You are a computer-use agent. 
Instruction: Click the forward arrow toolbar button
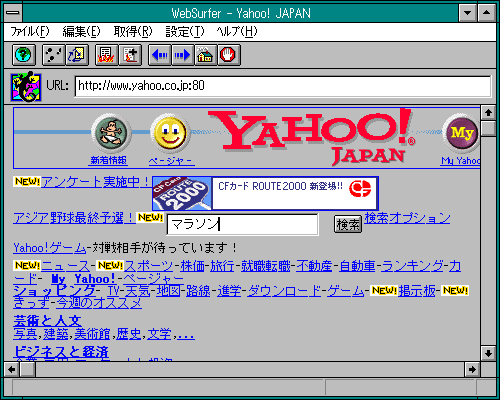pyautogui.click(x=182, y=55)
